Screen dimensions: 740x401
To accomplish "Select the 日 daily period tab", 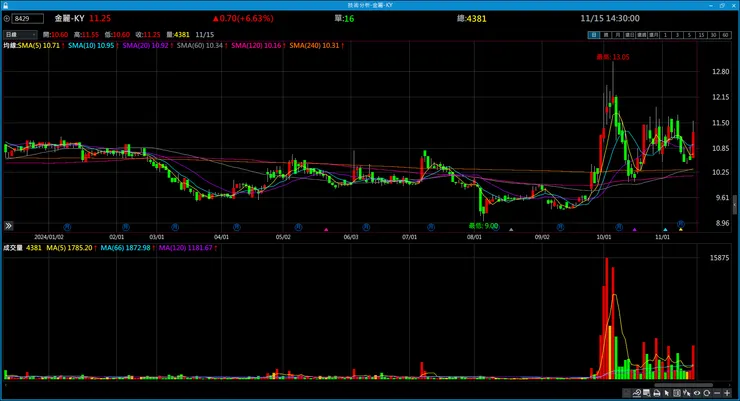I will coord(594,35).
